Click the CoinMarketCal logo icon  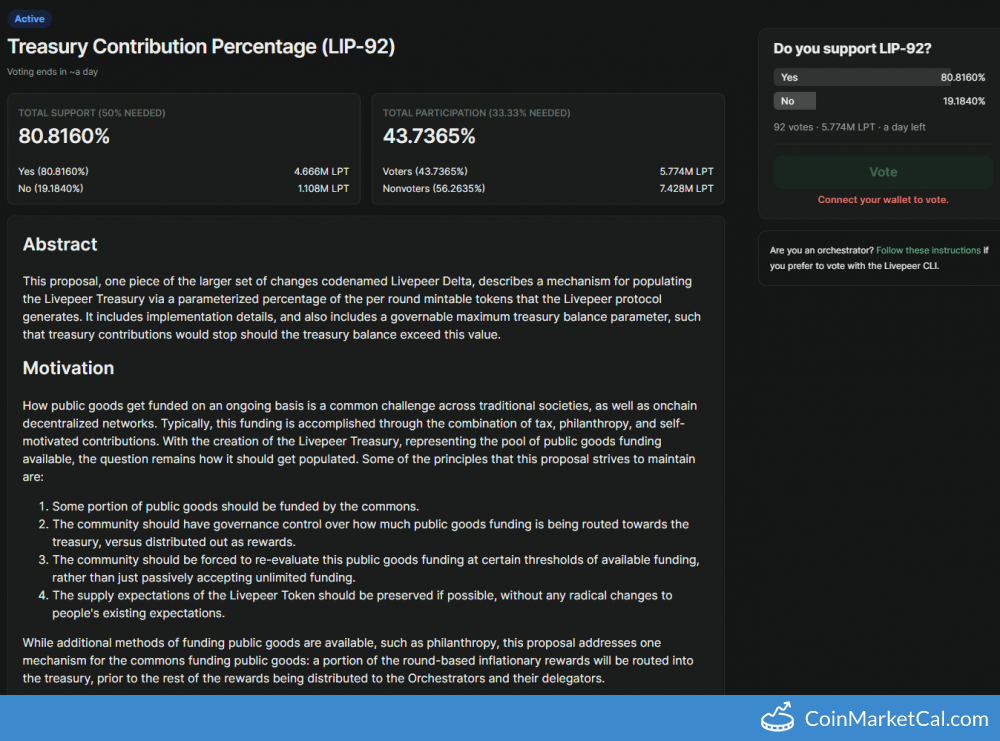point(778,718)
